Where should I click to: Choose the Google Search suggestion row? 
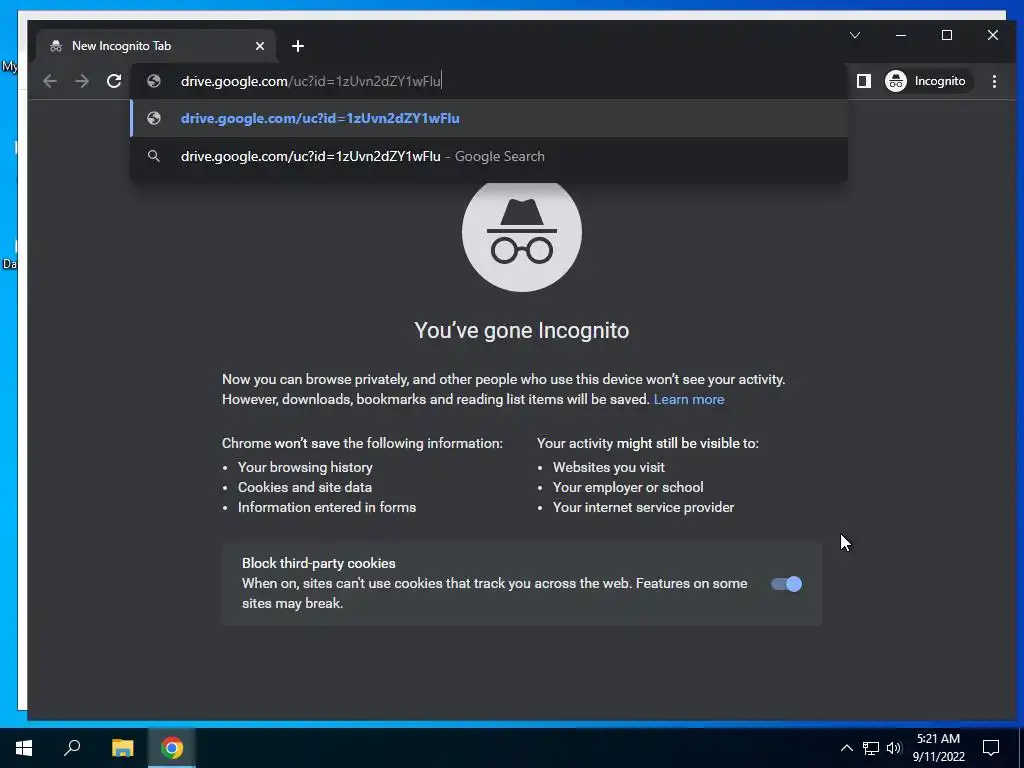tap(489, 156)
